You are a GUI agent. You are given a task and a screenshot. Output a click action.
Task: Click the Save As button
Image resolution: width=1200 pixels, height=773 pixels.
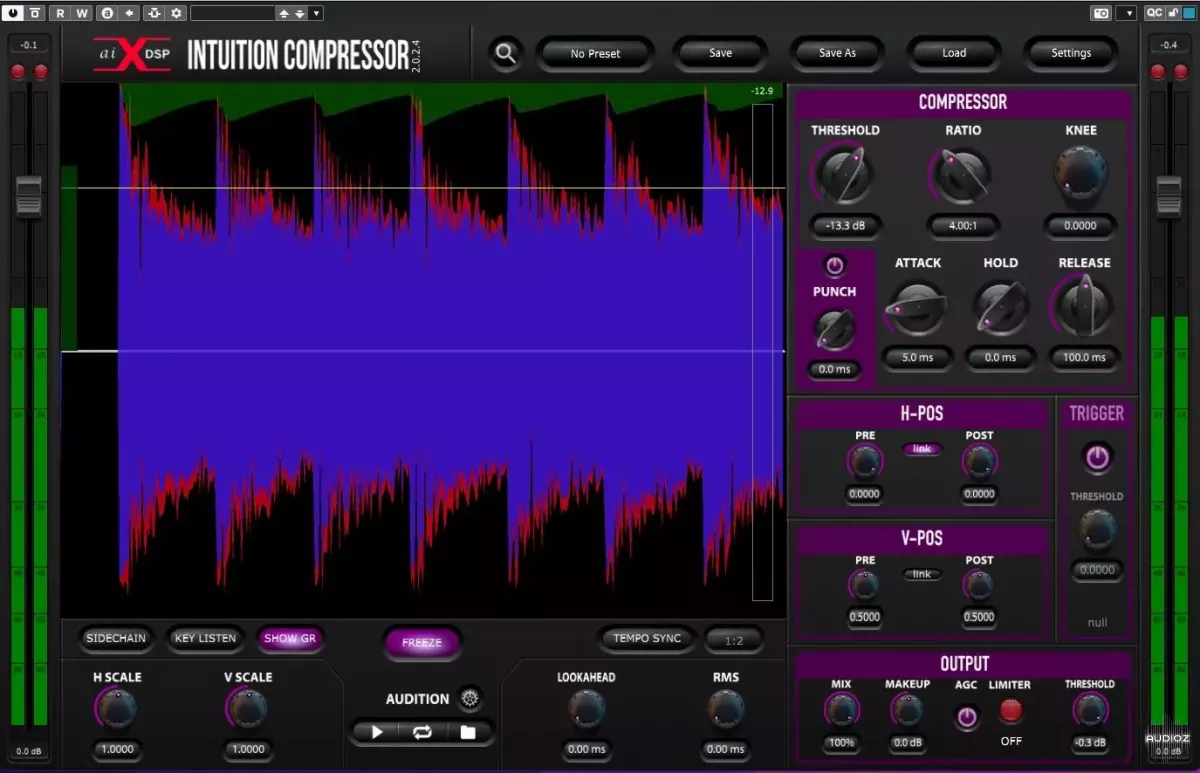click(x=837, y=53)
